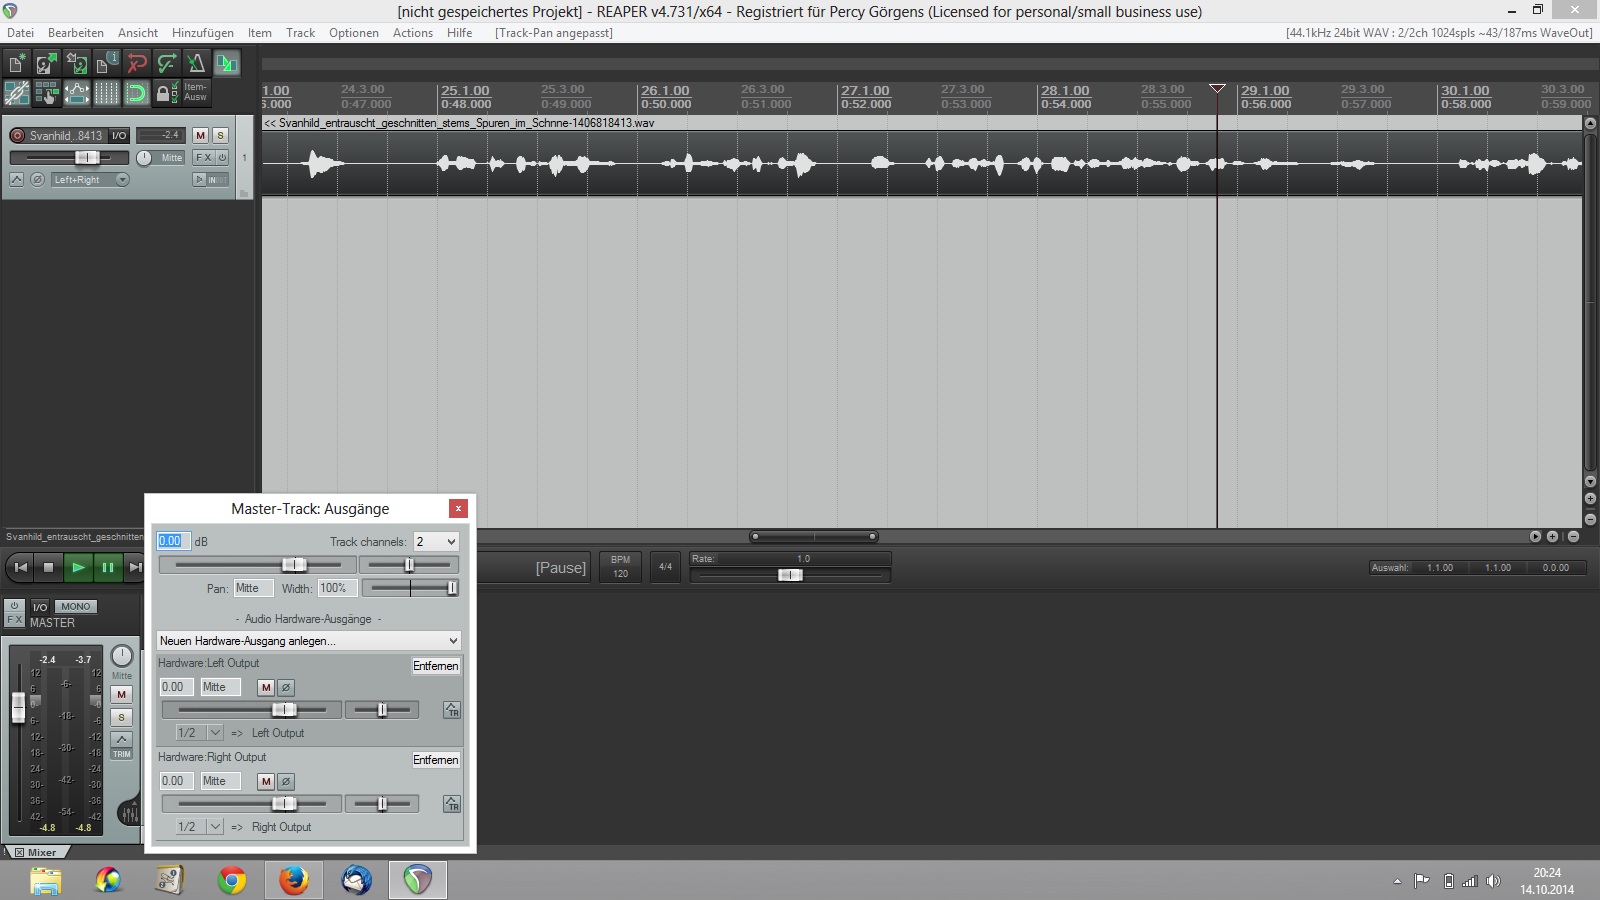Open master track FX button
1600x900 pixels.
pyautogui.click(x=14, y=620)
